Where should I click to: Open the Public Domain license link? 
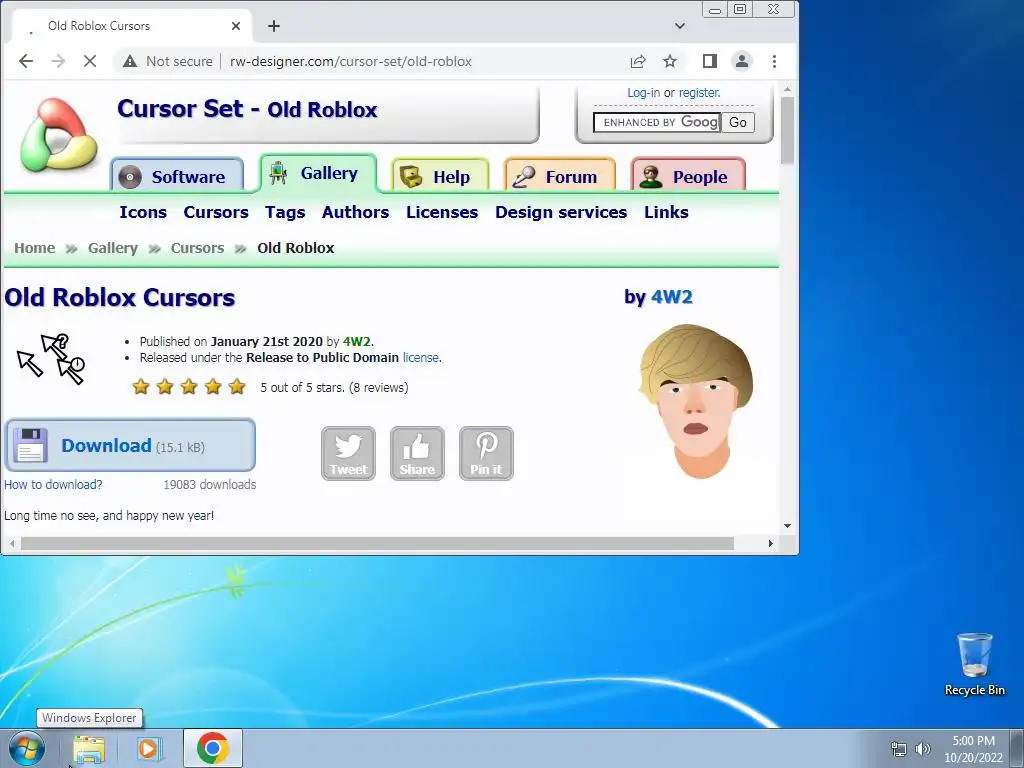(421, 358)
